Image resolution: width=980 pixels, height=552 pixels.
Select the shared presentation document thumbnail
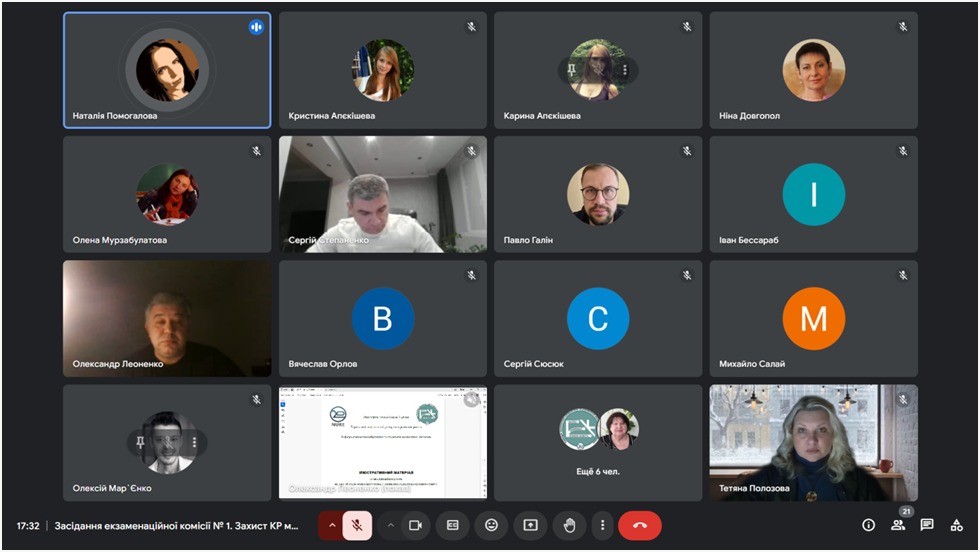pos(383,442)
